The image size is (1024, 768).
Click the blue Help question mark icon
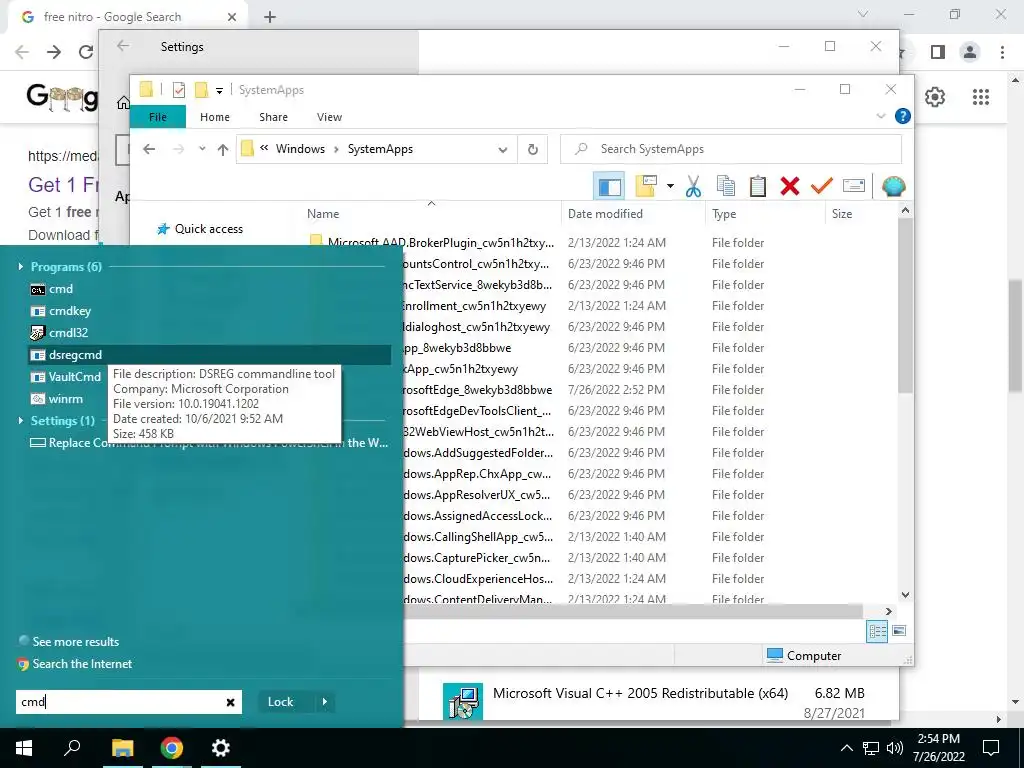[903, 116]
